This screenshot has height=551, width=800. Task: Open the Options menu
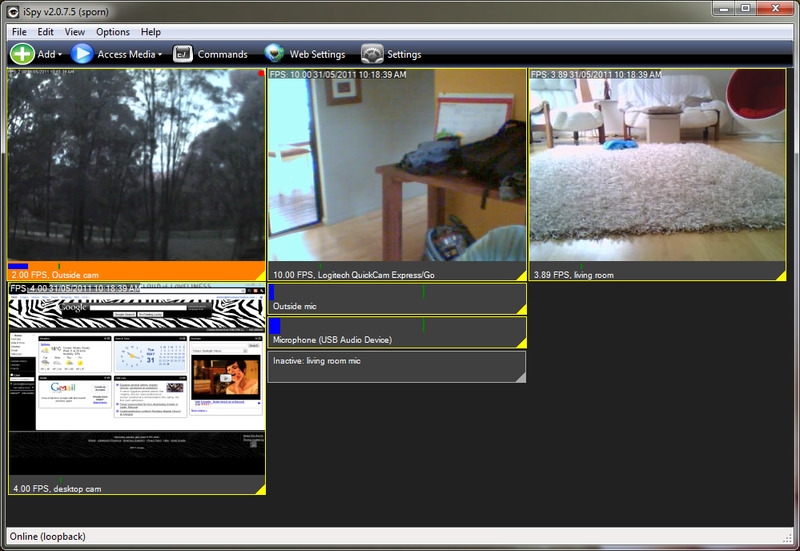point(113,32)
